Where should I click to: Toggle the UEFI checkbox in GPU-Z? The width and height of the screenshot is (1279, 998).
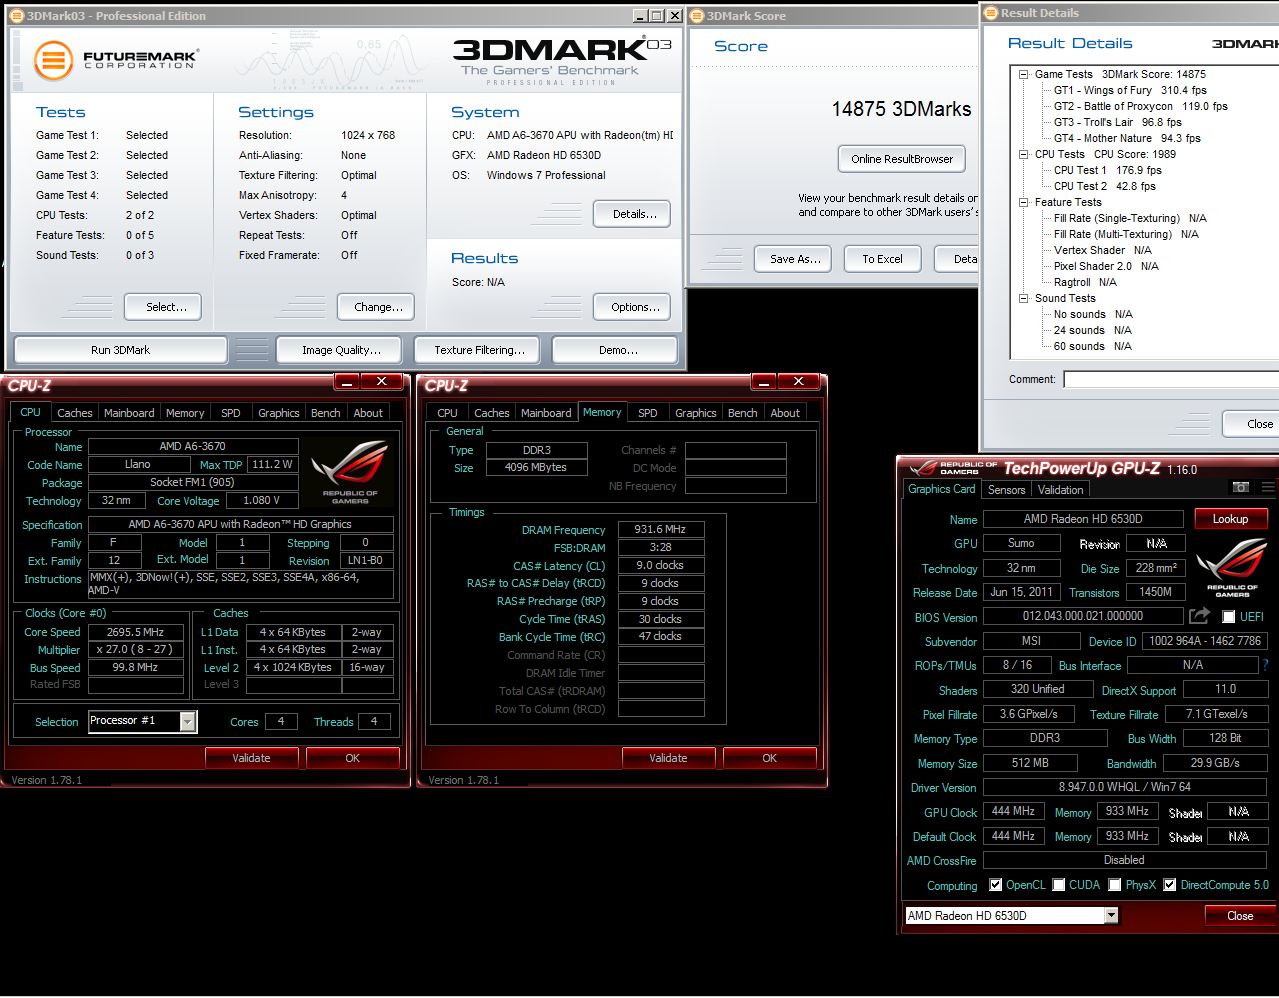[x=1228, y=616]
